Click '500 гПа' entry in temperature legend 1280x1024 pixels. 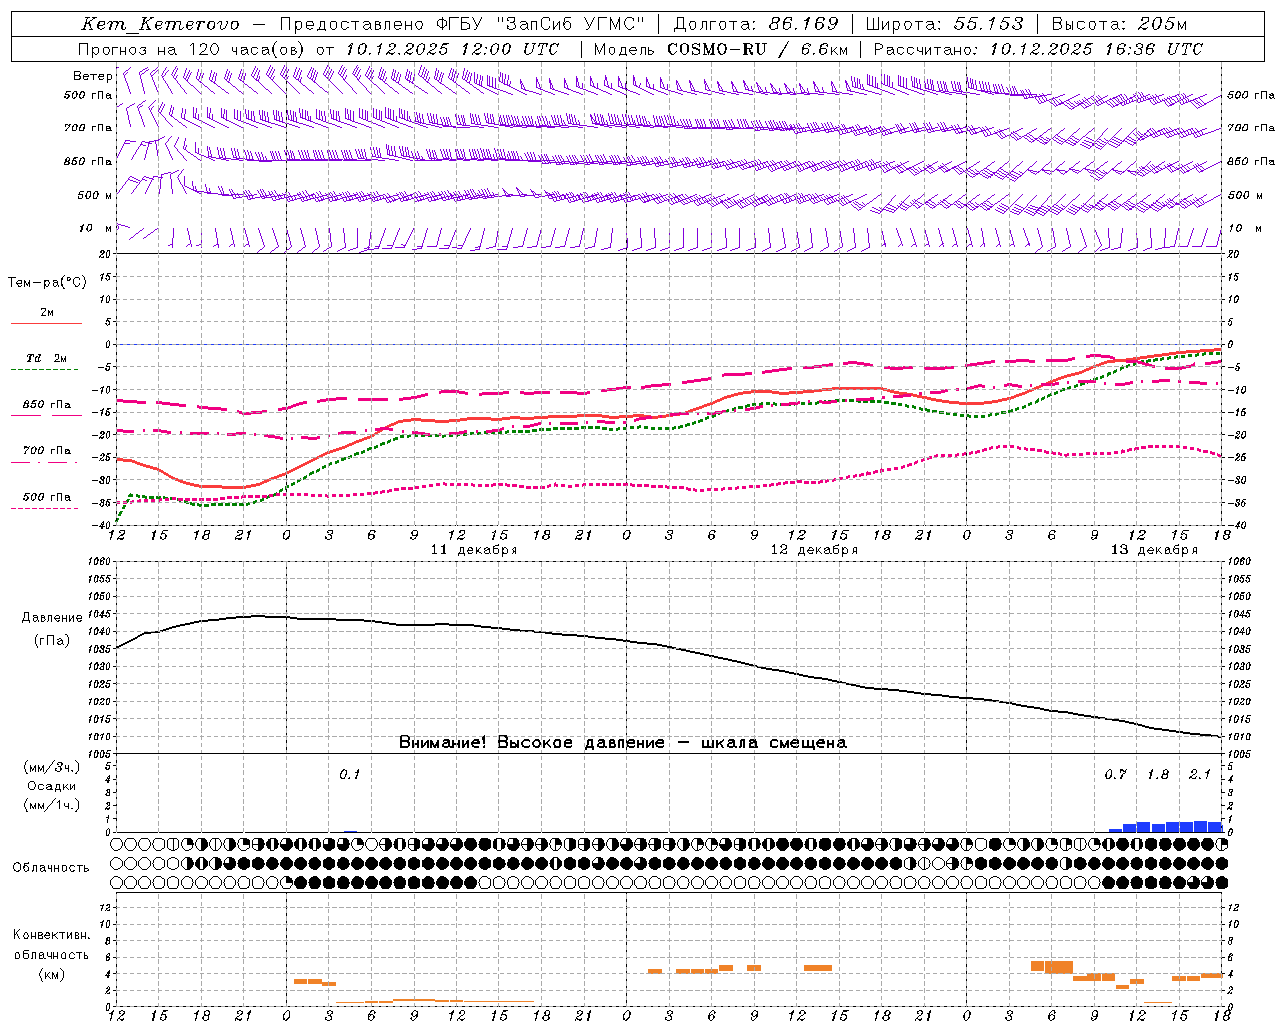[47, 497]
